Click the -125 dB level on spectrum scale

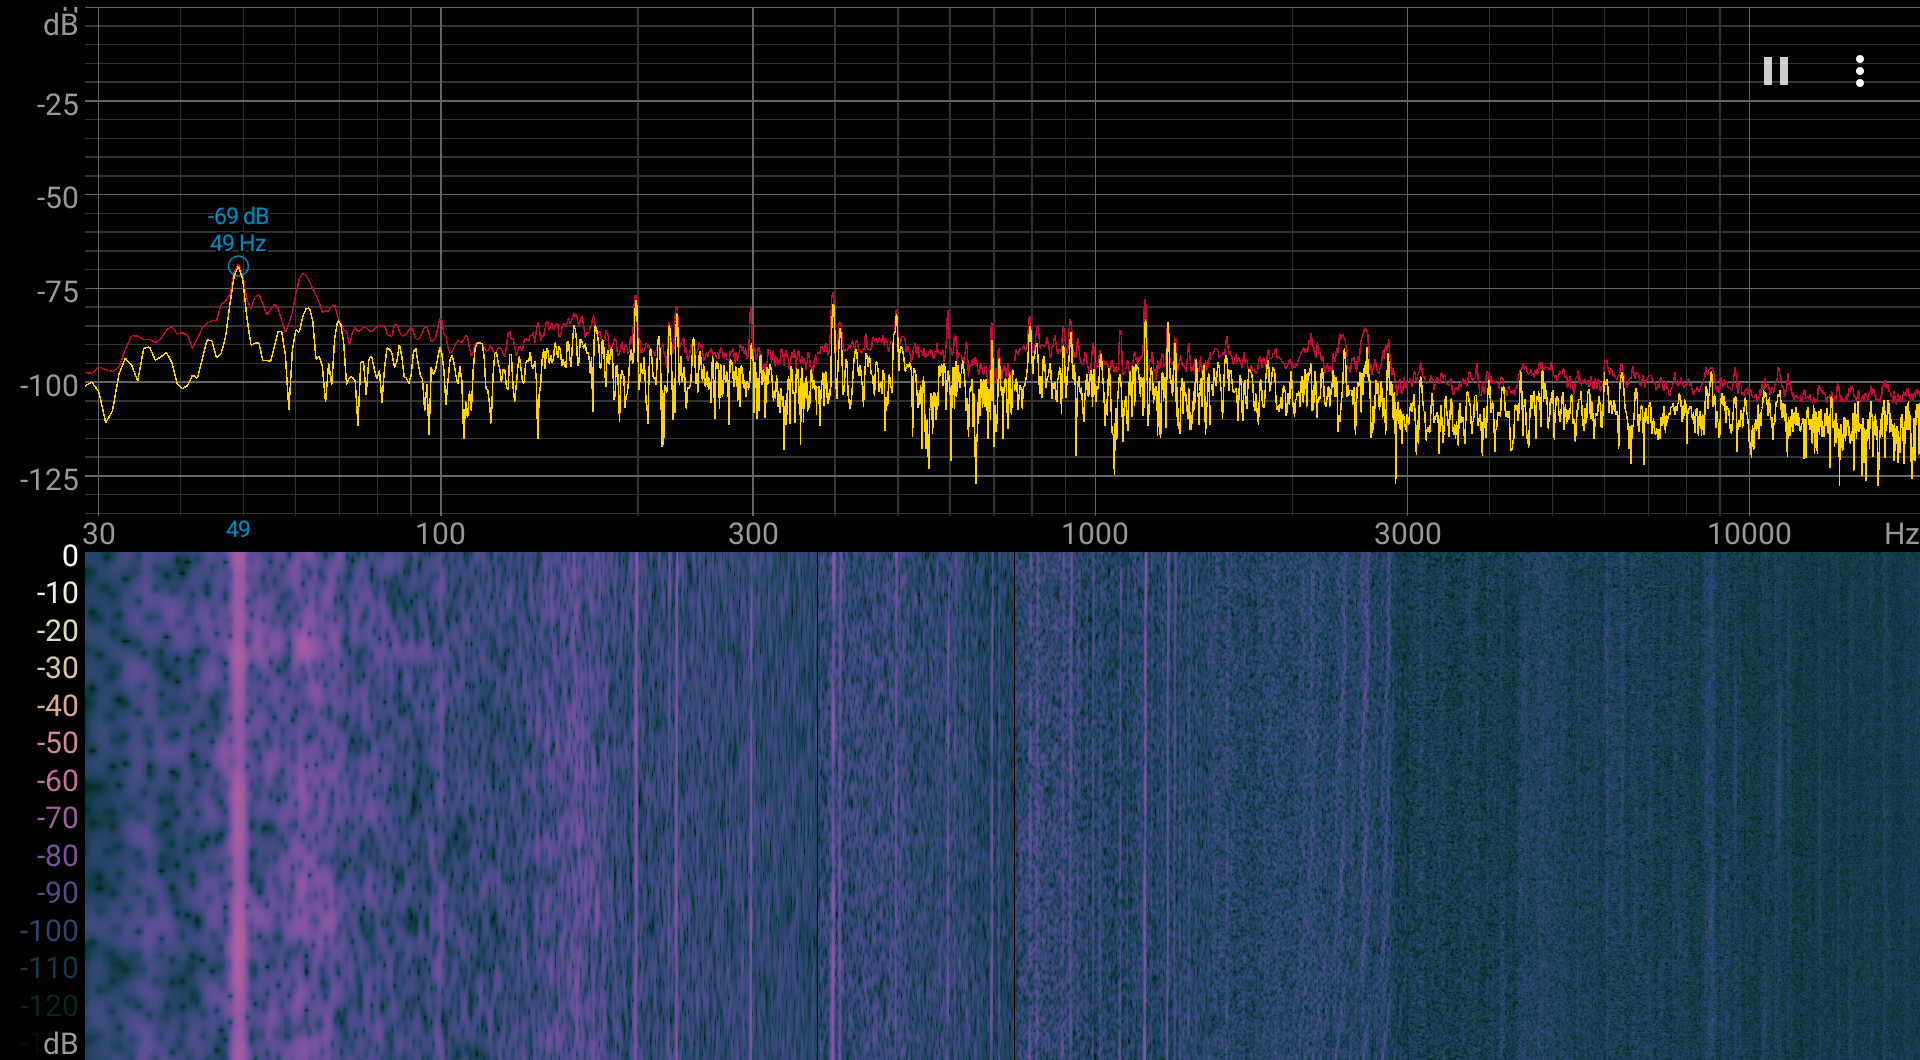49,480
